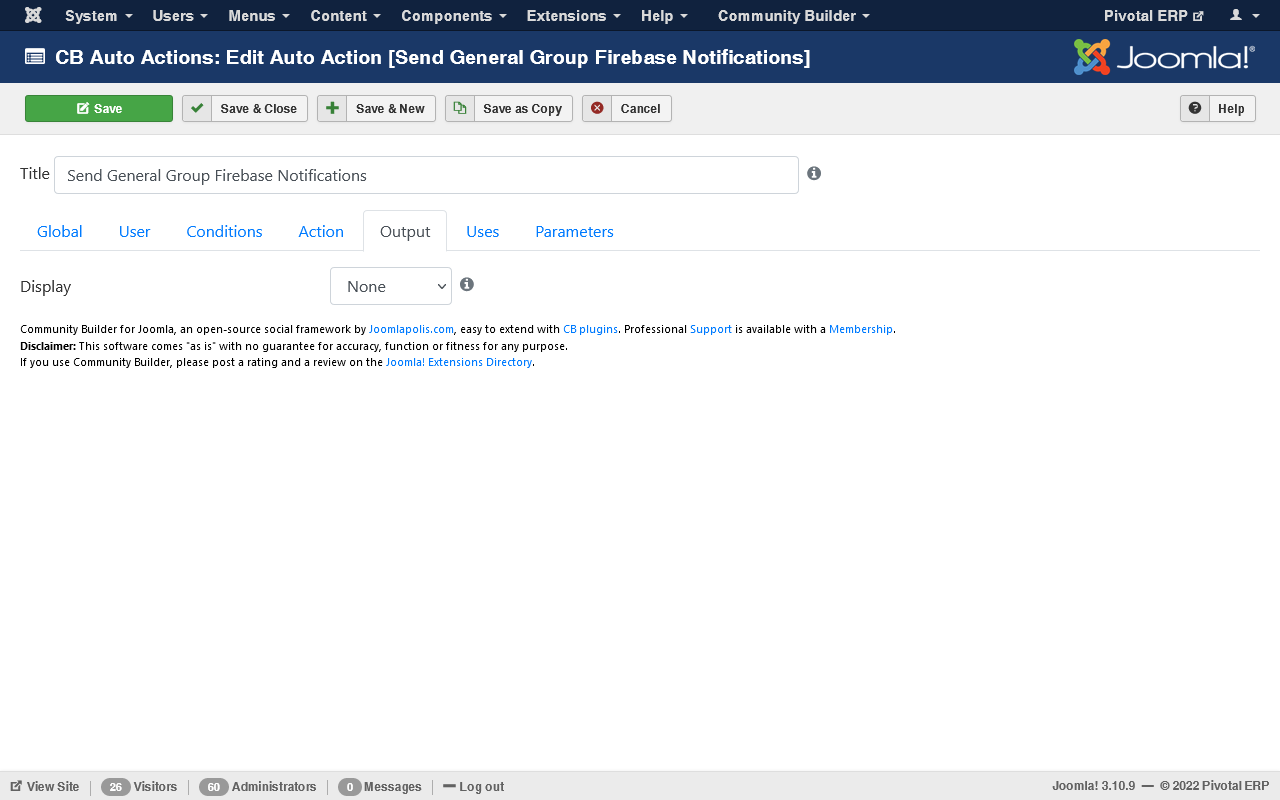Open the Help menu in top bar
The width and height of the screenshot is (1280, 800).
pos(664,16)
